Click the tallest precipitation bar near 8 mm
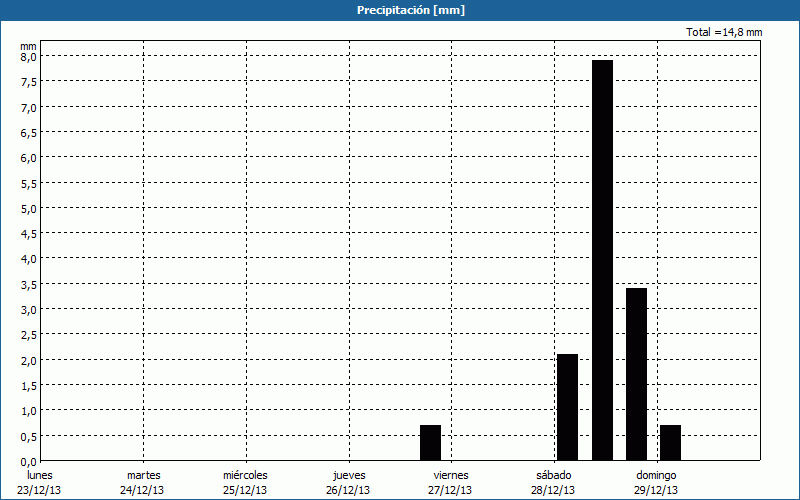 (602, 260)
